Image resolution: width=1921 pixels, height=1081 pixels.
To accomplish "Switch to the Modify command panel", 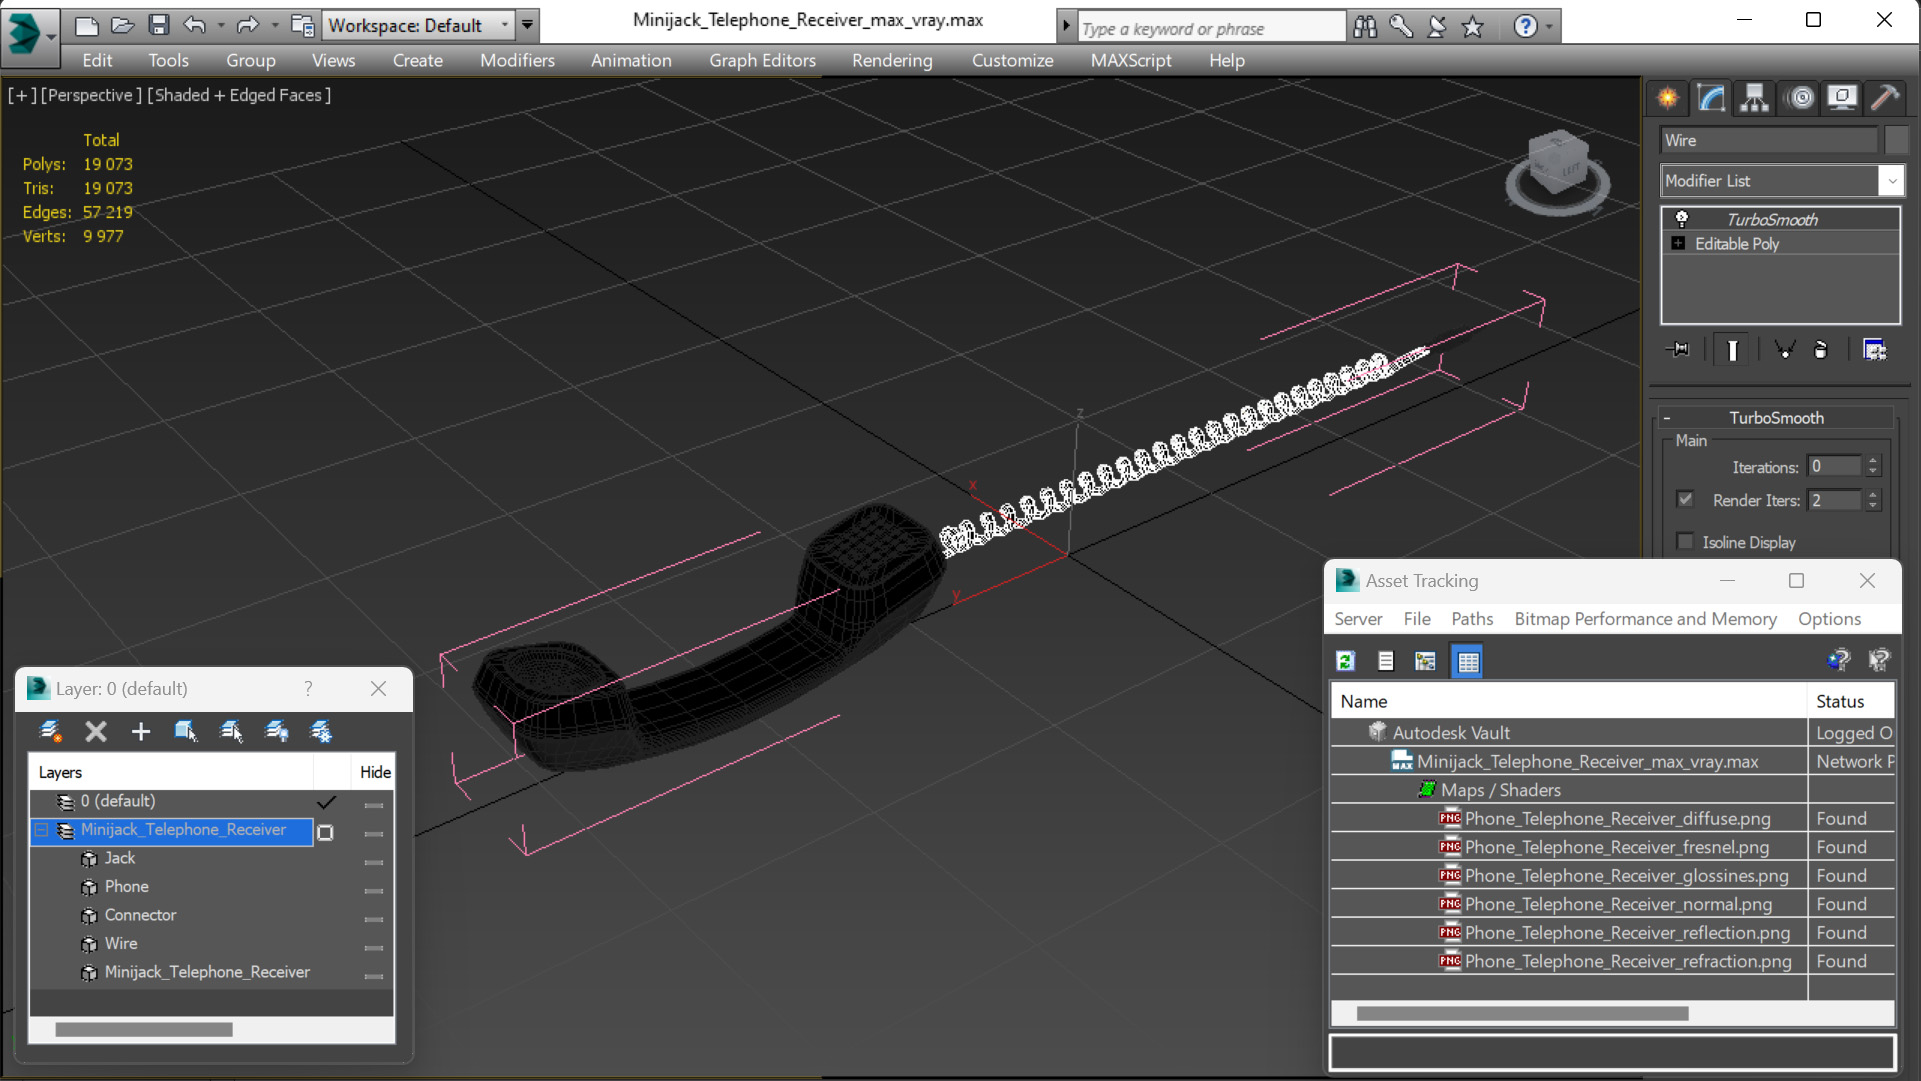I will [x=1711, y=98].
